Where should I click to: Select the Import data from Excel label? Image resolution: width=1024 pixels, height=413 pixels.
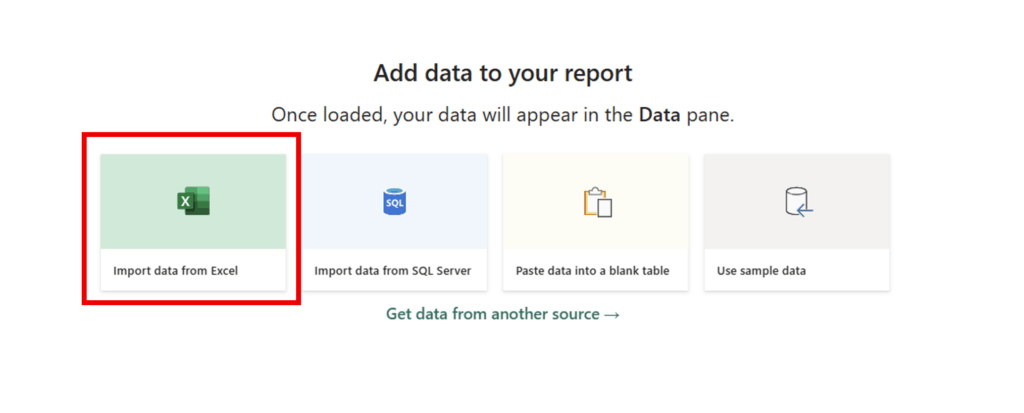(175, 271)
